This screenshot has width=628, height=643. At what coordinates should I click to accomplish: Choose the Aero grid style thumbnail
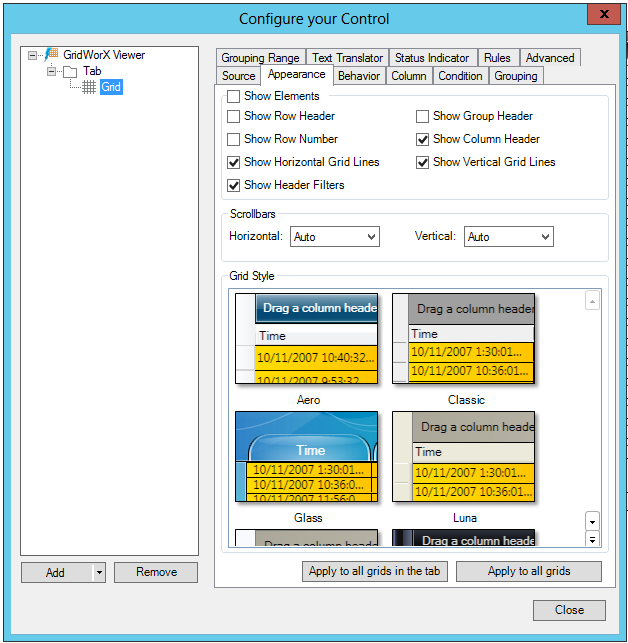click(x=307, y=338)
